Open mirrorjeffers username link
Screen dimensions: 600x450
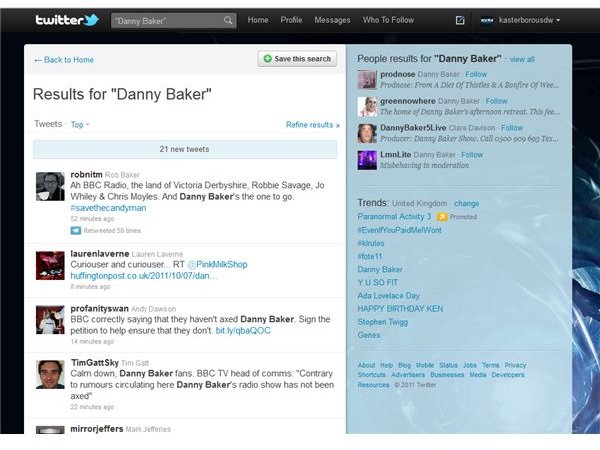tap(97, 429)
